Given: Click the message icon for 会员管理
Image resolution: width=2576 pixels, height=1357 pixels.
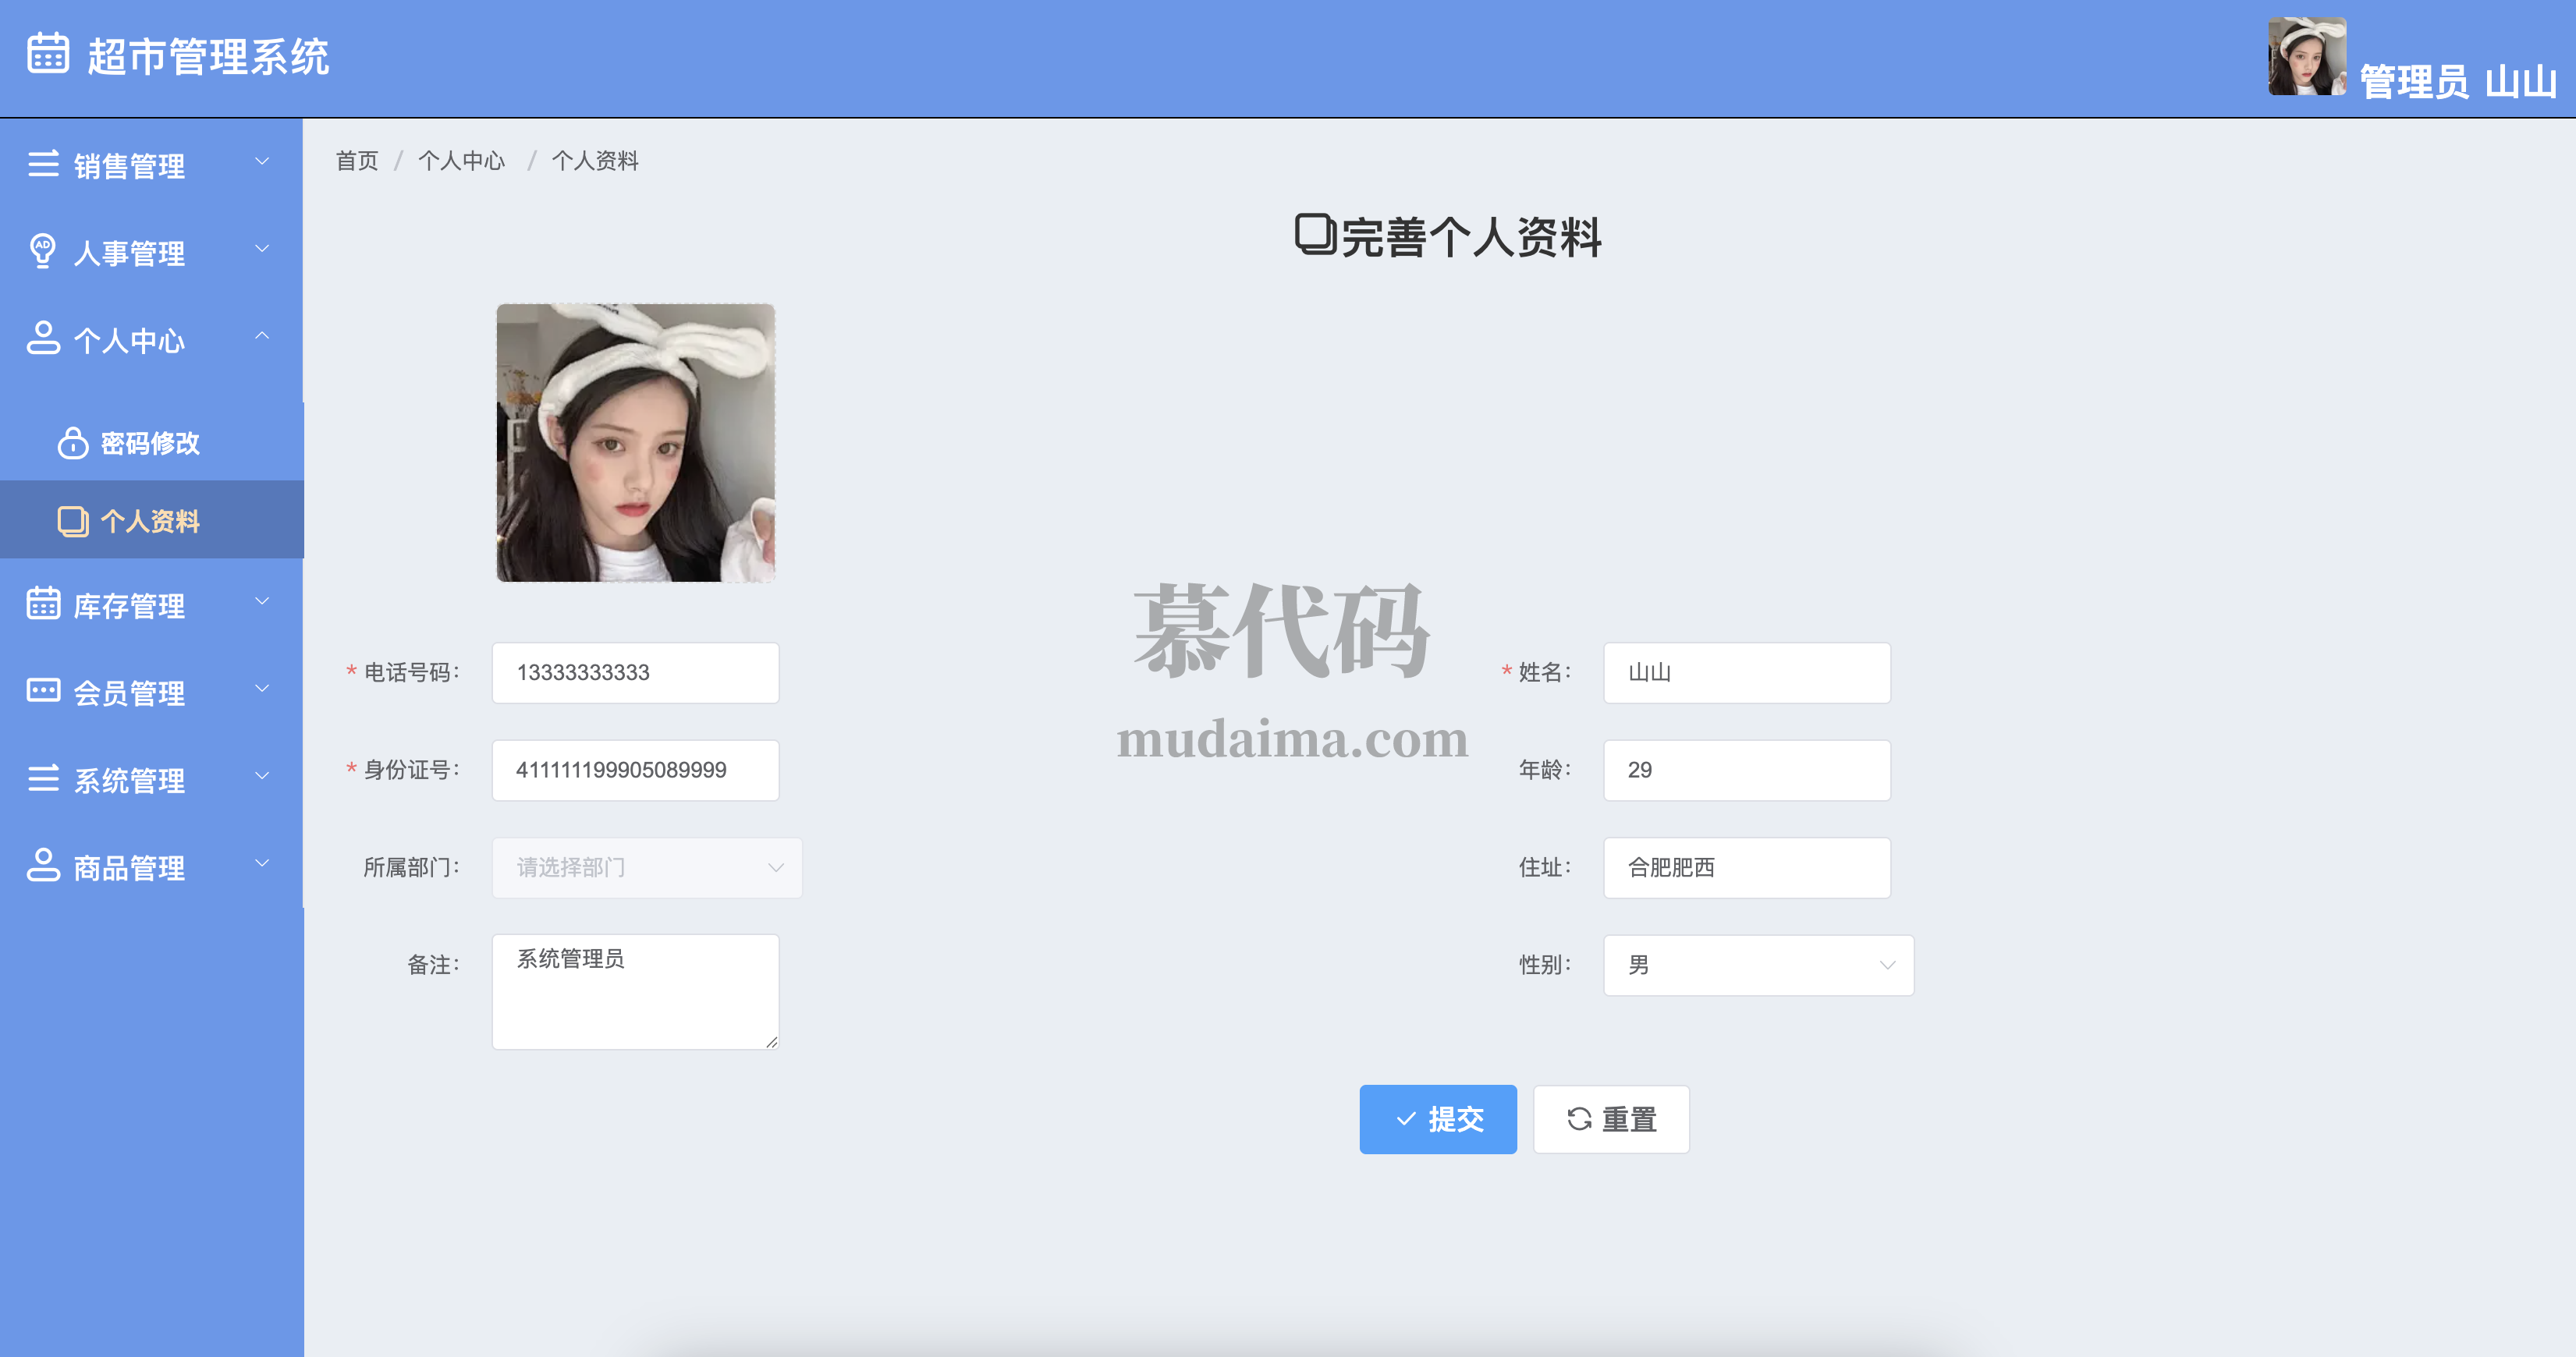Looking at the screenshot, I should pyautogui.click(x=43, y=690).
